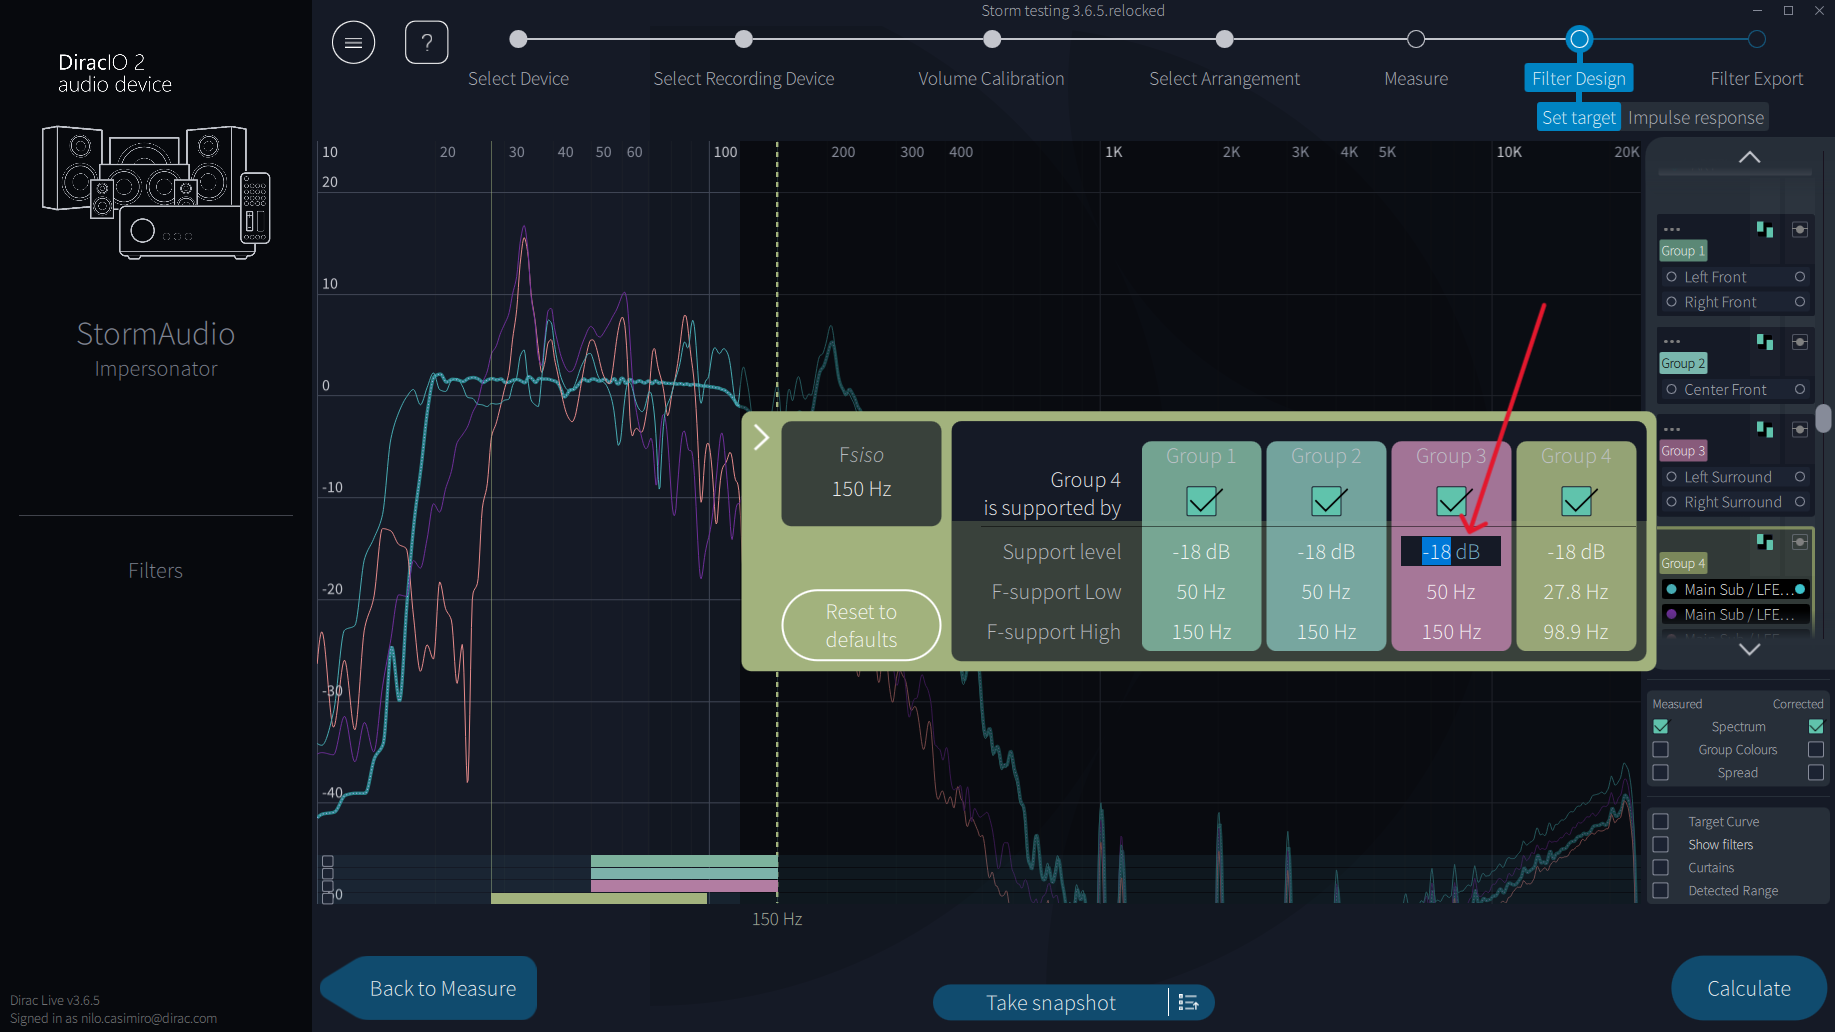The width and height of the screenshot is (1835, 1032).
Task: Disable Measured Spectrum checkbox
Action: click(x=1661, y=727)
